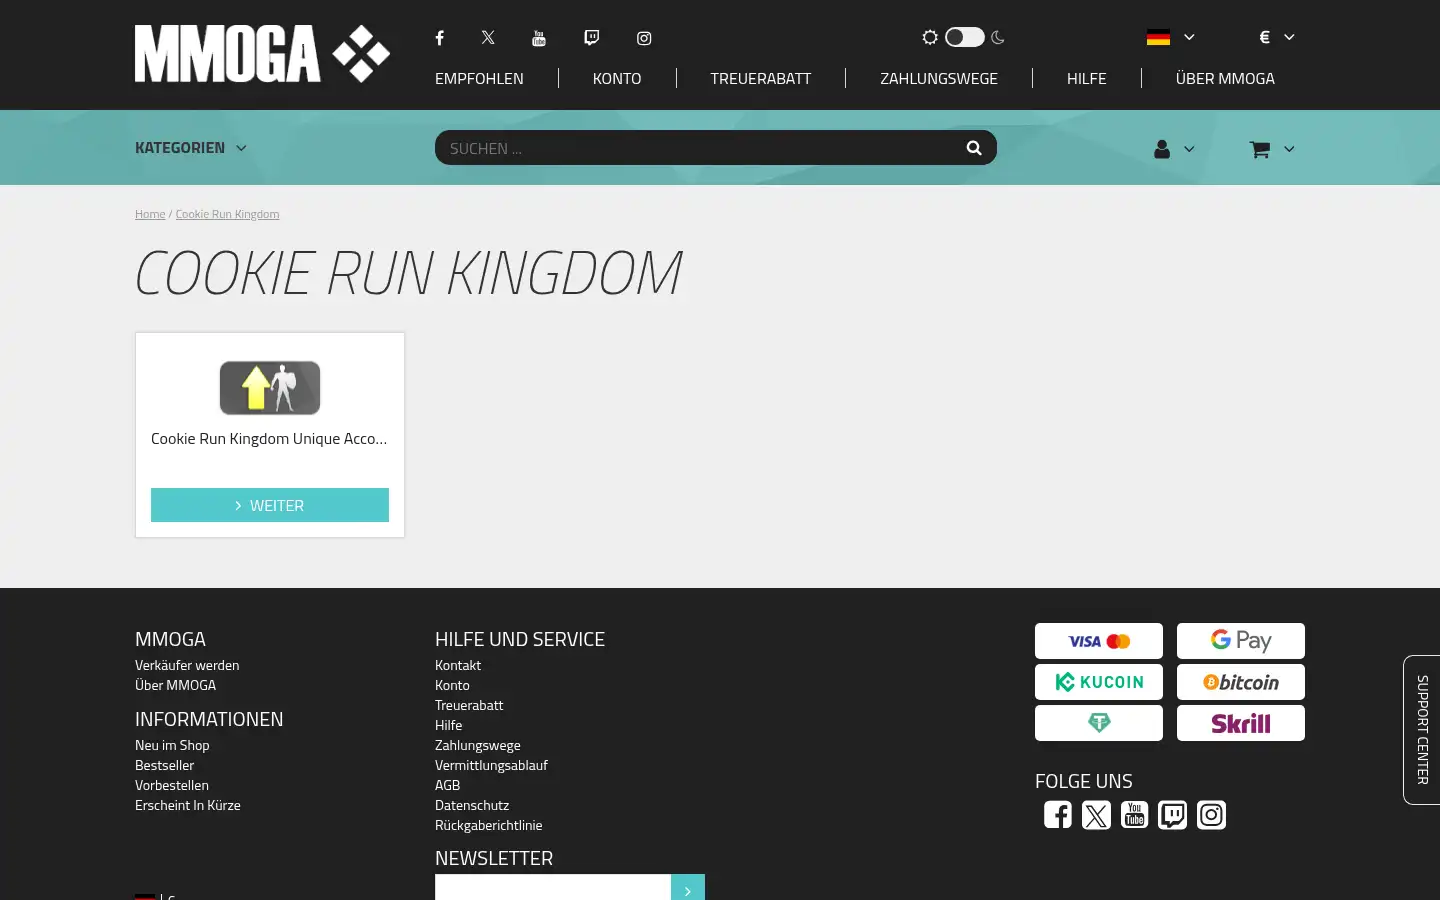
Task: Click Skrill payment badge
Action: (1241, 723)
